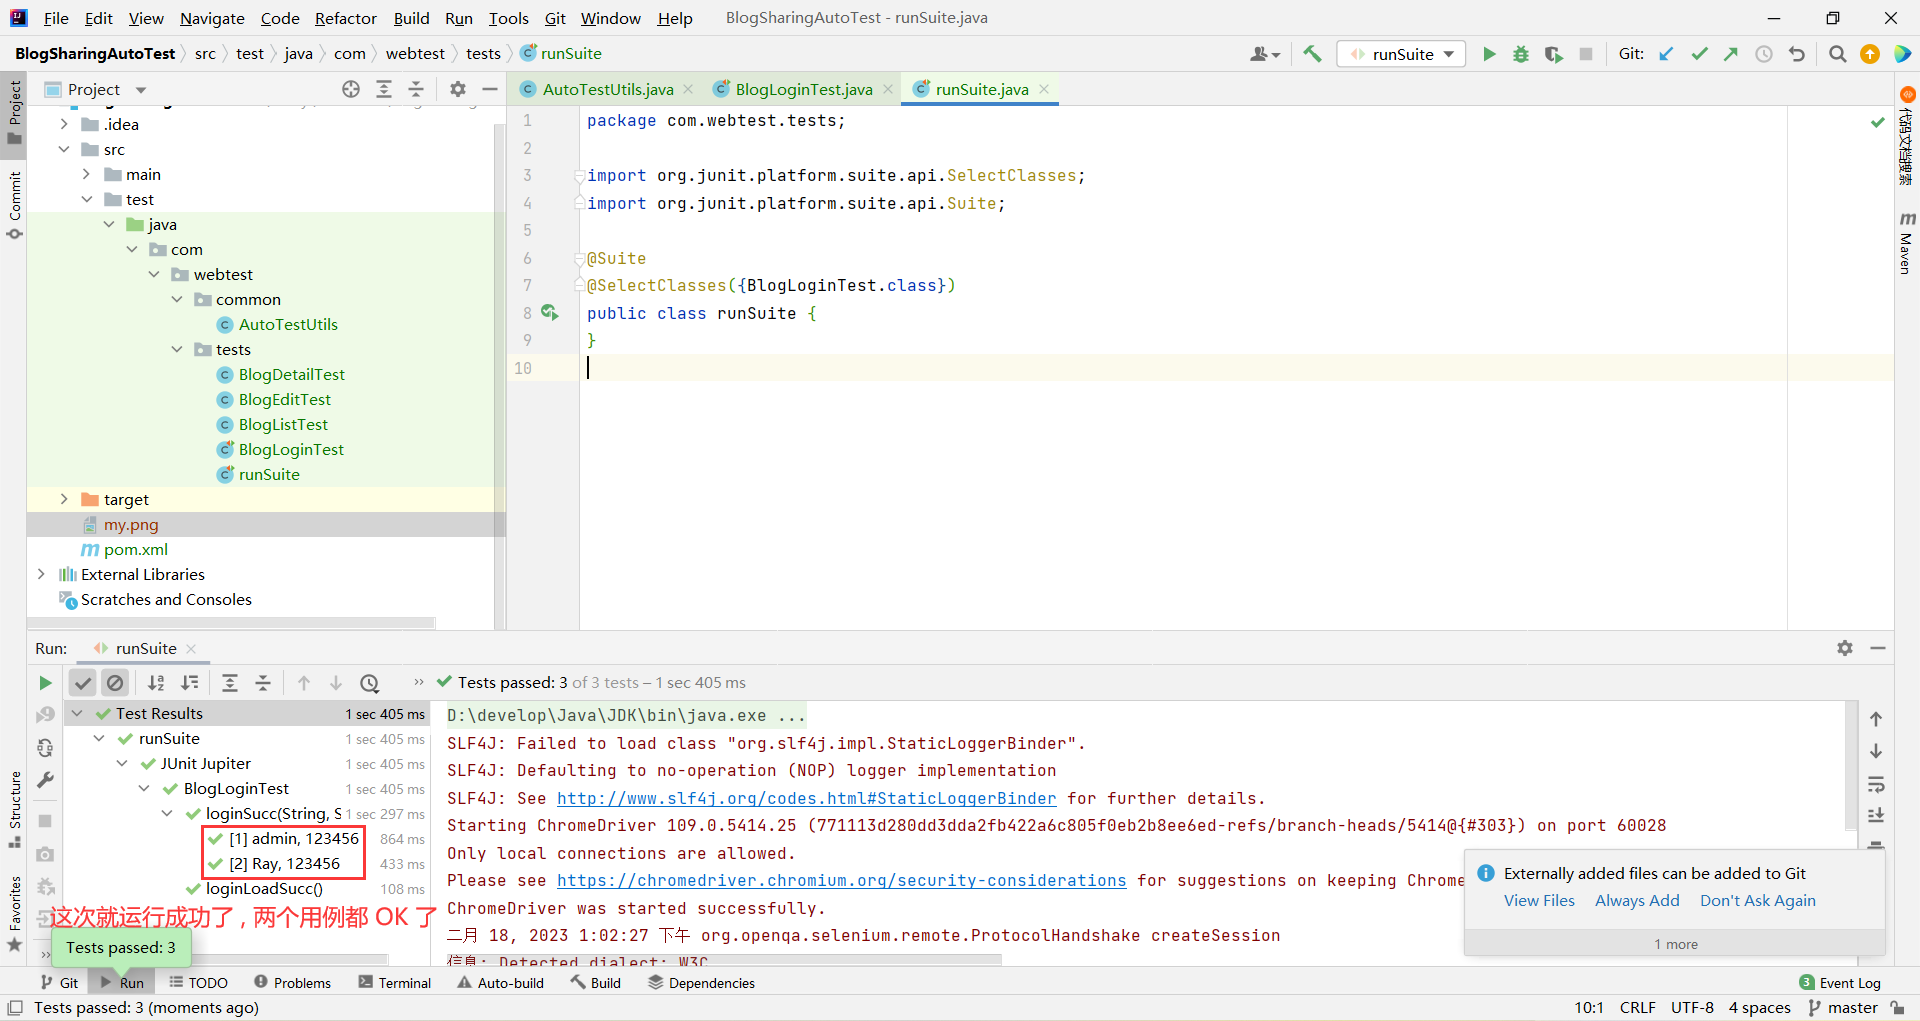Click the Build project hammer icon
The width and height of the screenshot is (1920, 1021).
(x=1313, y=54)
